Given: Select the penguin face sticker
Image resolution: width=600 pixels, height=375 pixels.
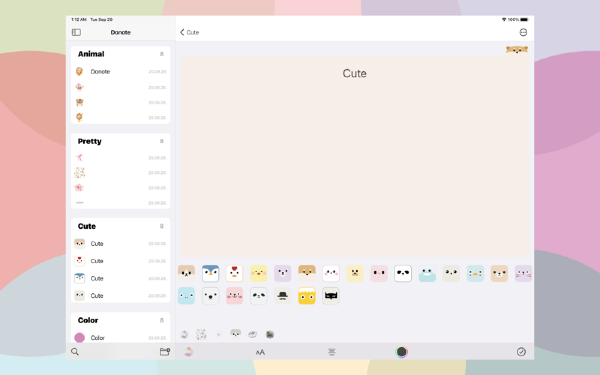Looking at the screenshot, I should point(210,273).
